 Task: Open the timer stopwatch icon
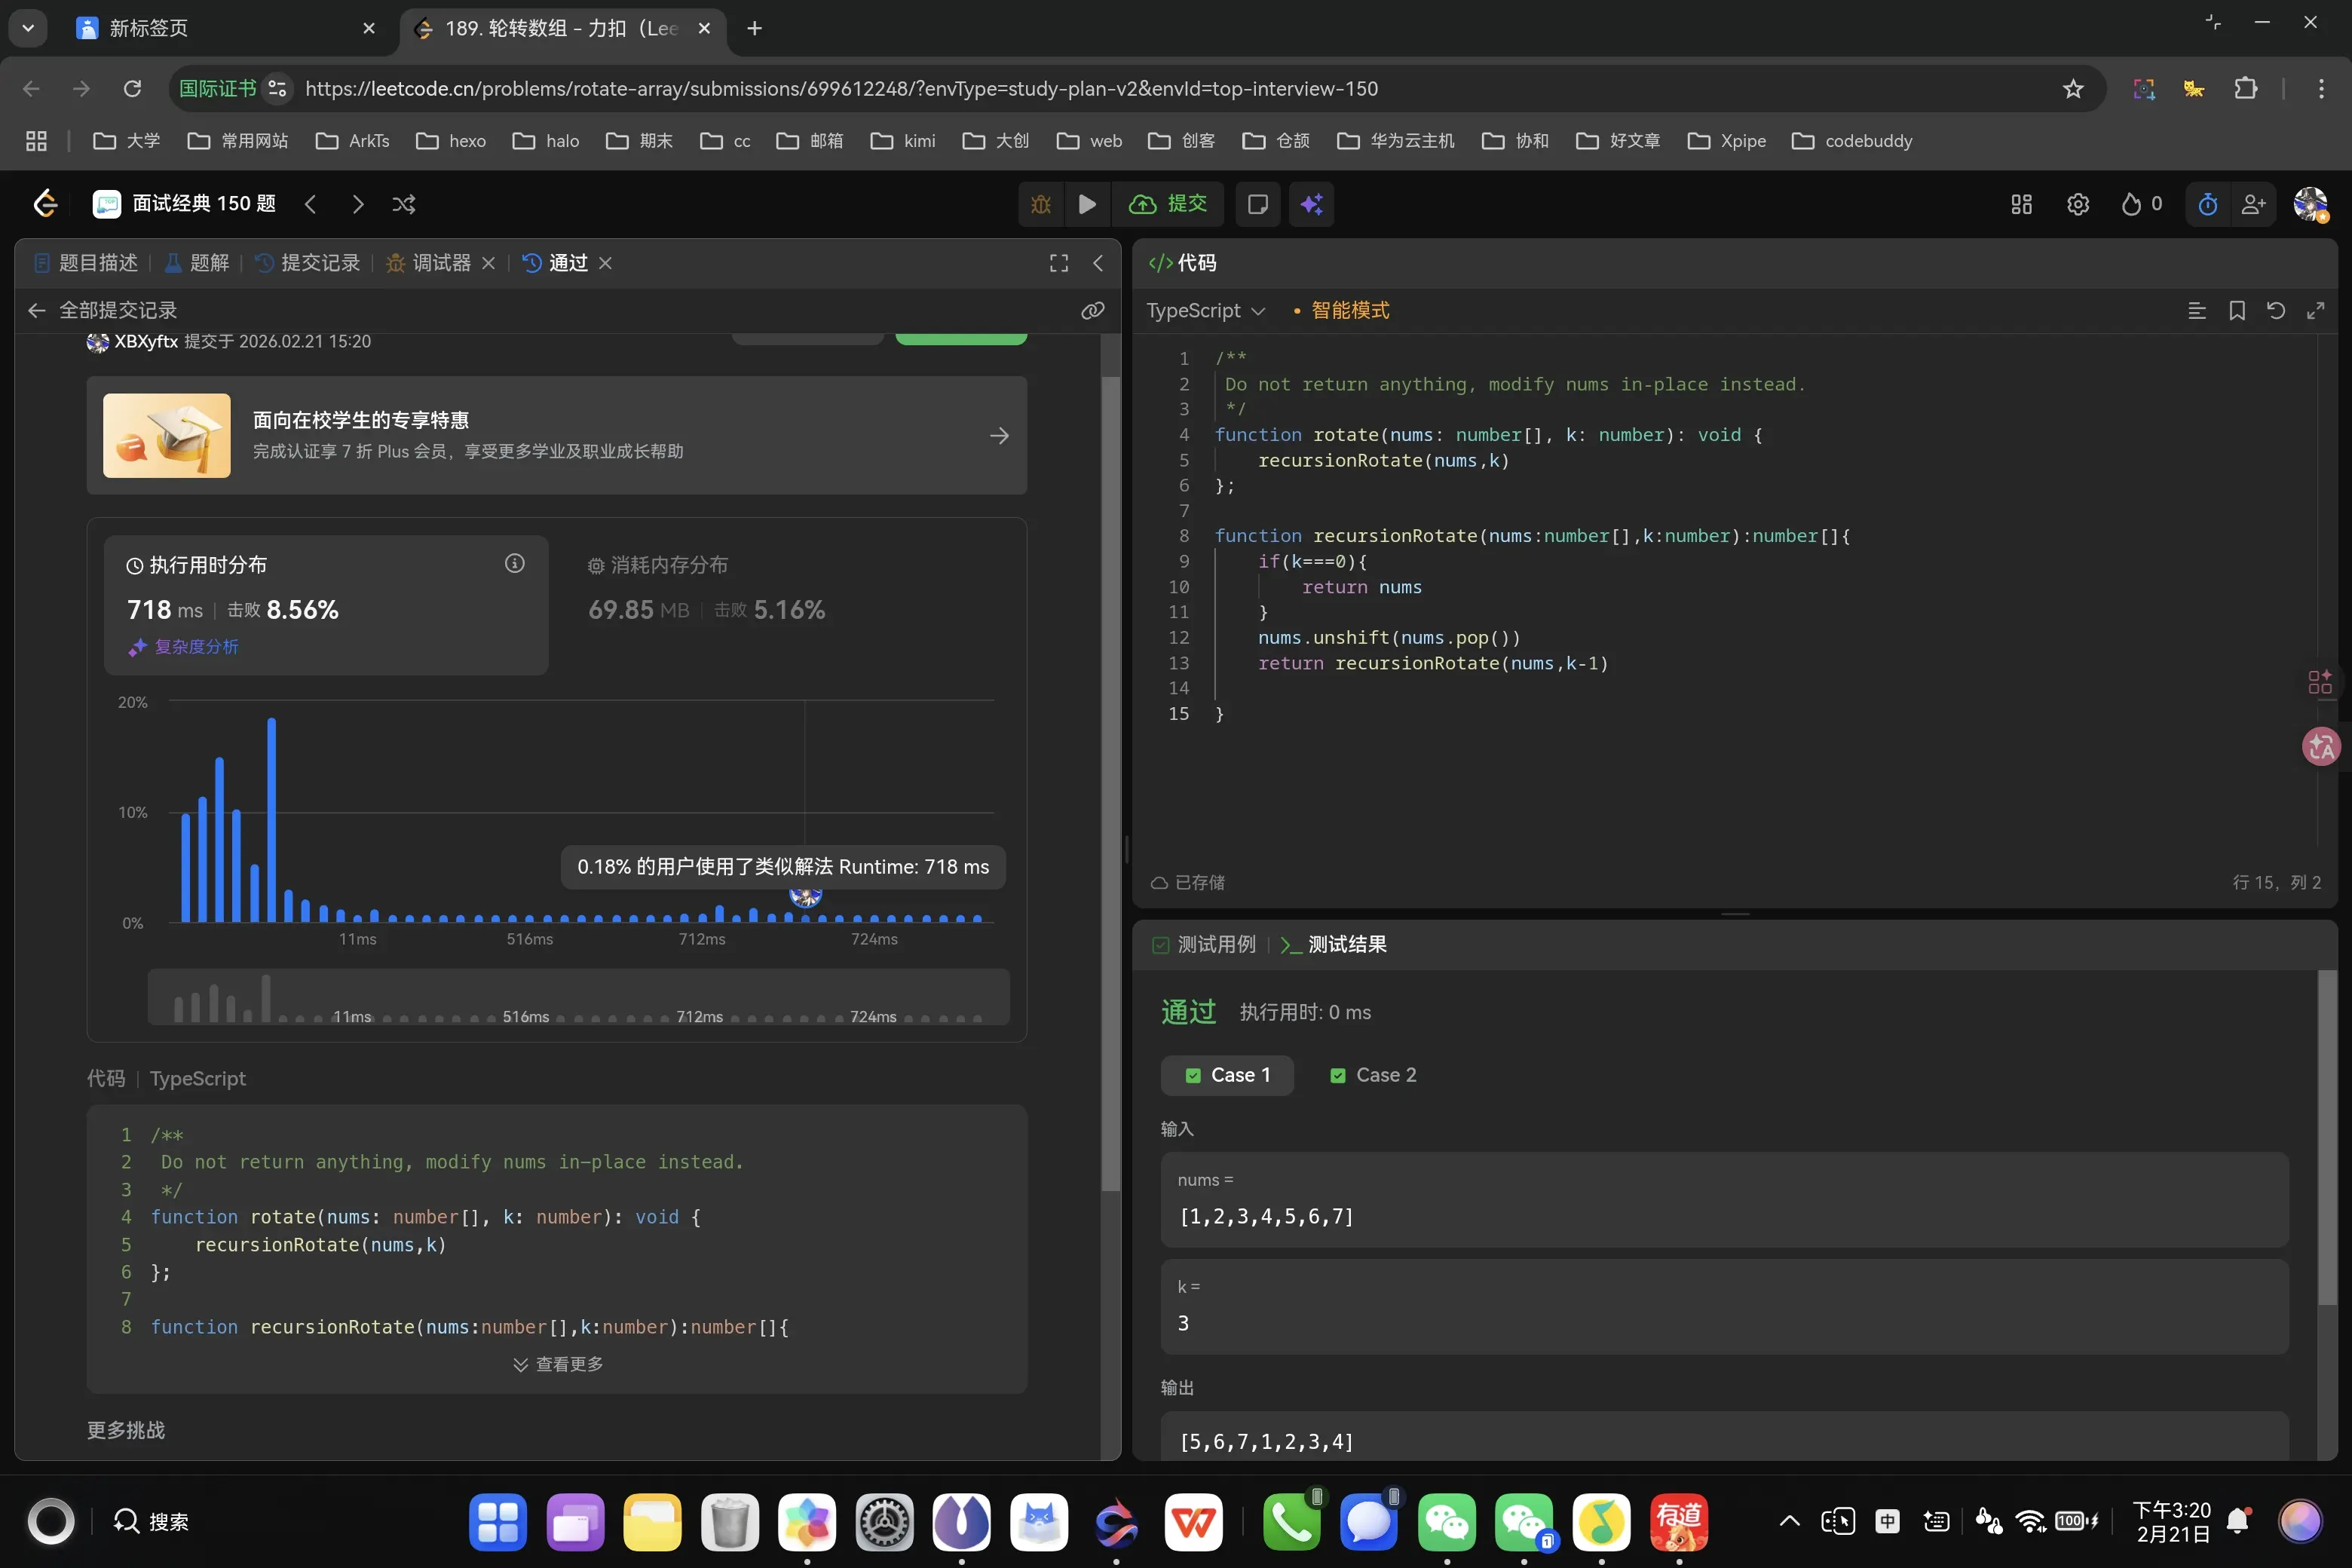2208,204
